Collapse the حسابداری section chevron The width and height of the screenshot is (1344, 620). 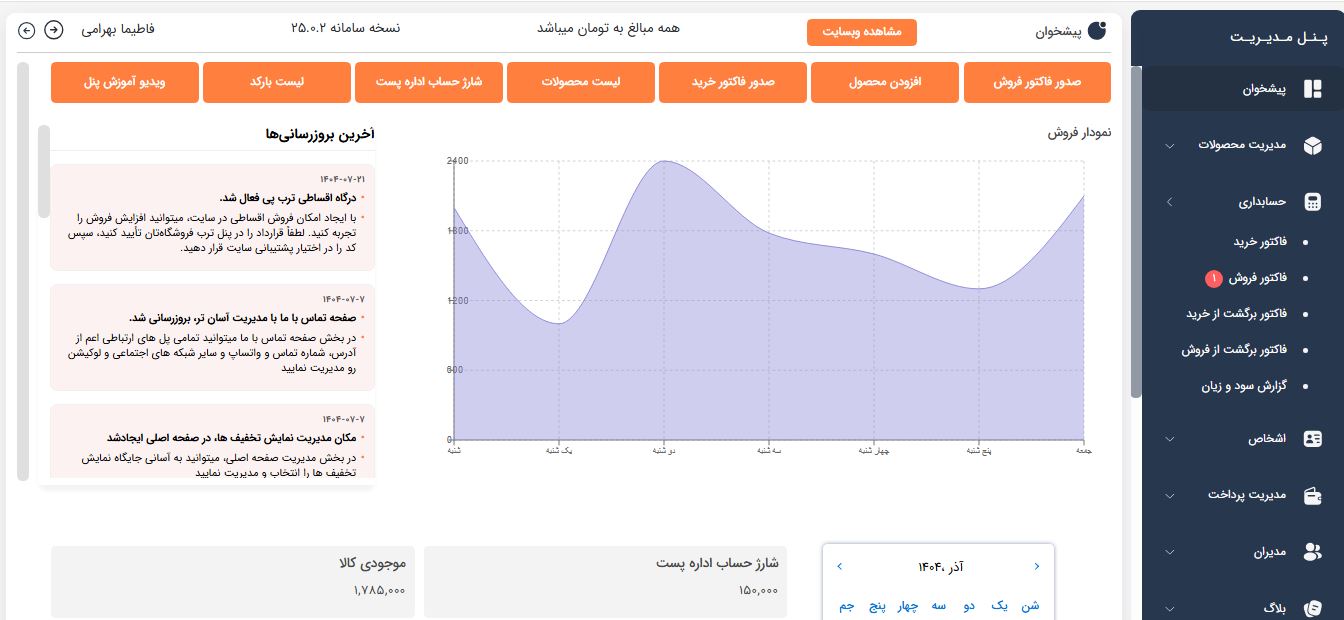pos(1170,202)
